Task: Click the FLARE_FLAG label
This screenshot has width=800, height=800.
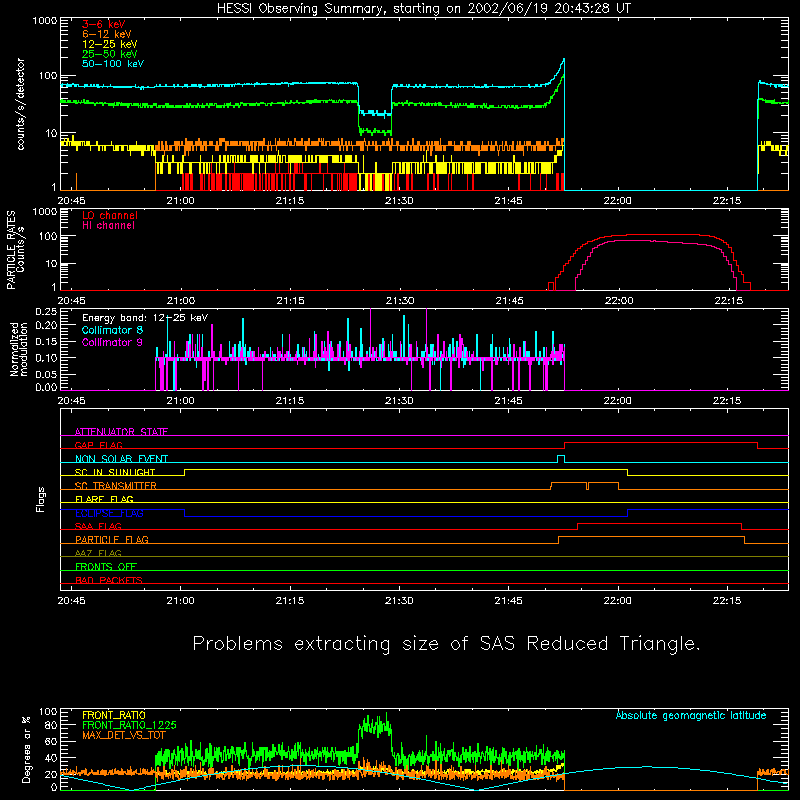Action: 104,499
